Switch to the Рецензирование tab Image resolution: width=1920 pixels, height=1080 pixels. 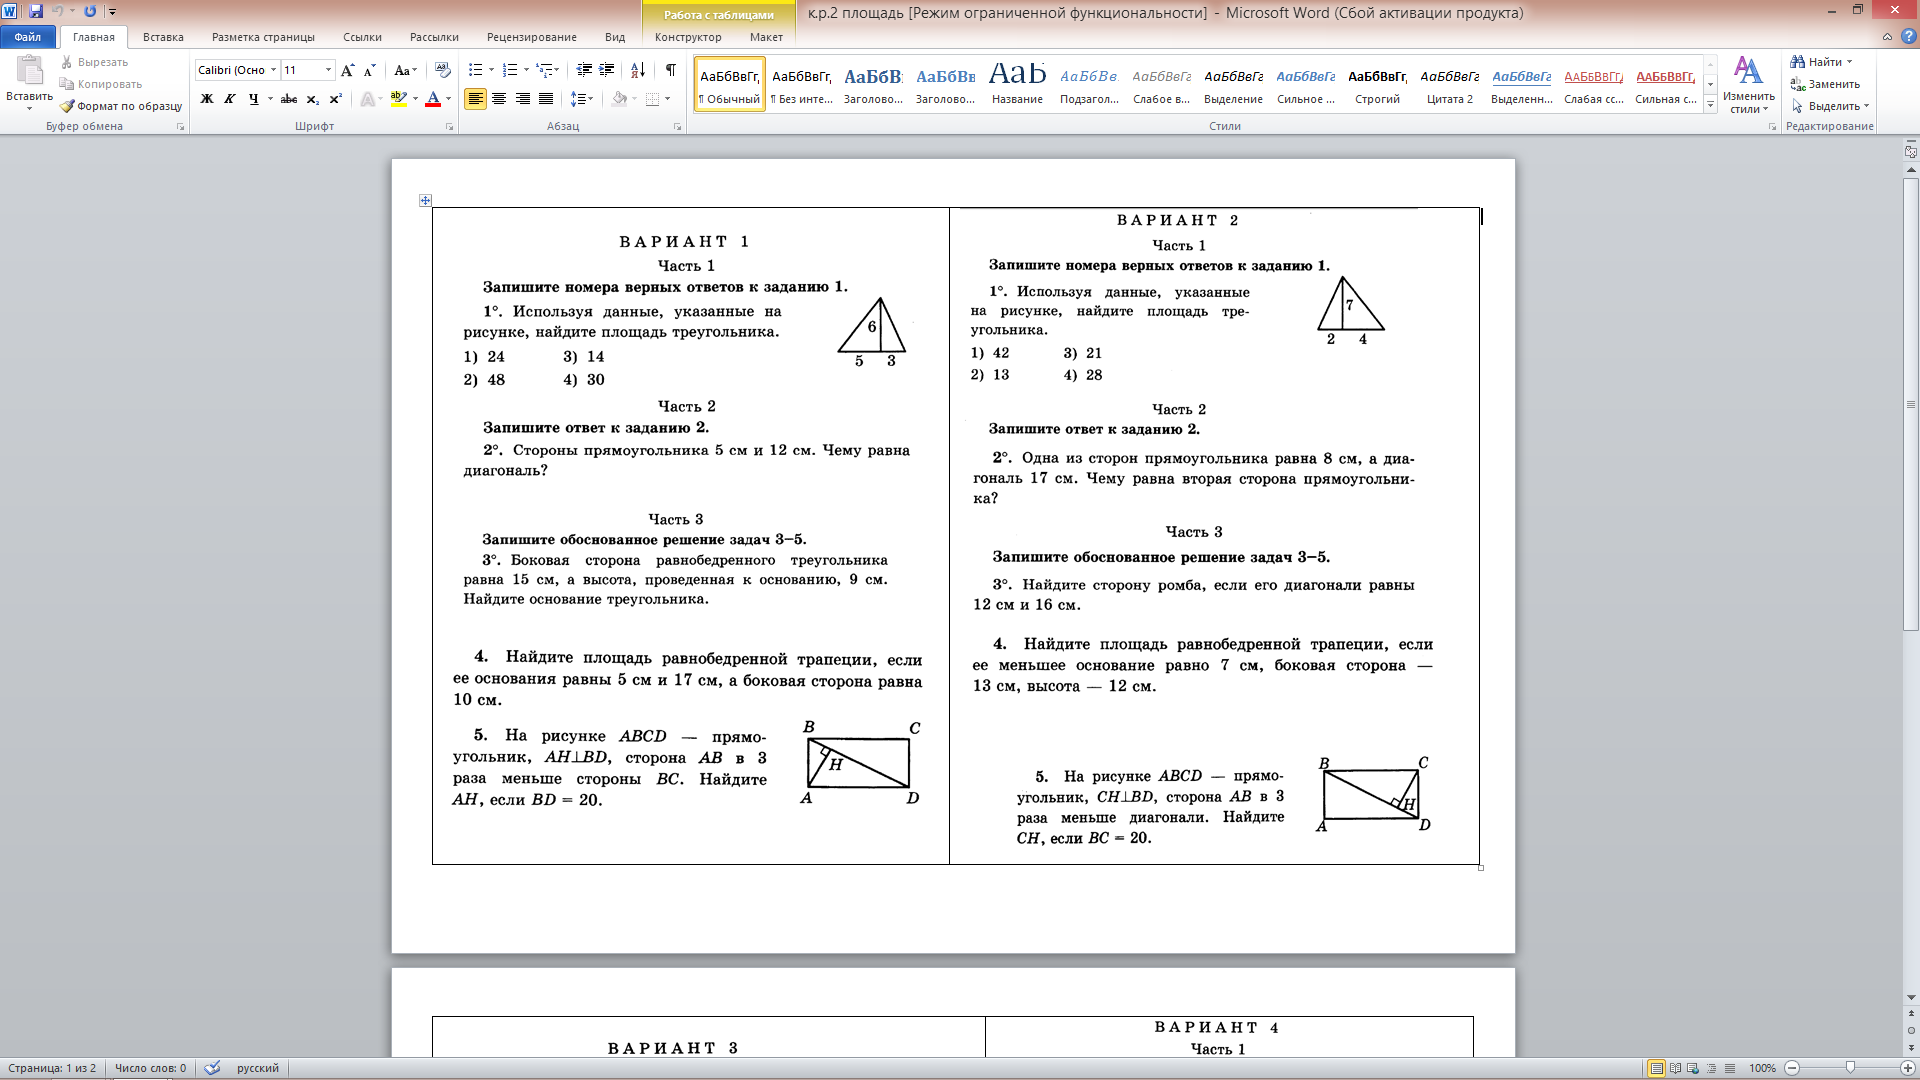tap(532, 37)
